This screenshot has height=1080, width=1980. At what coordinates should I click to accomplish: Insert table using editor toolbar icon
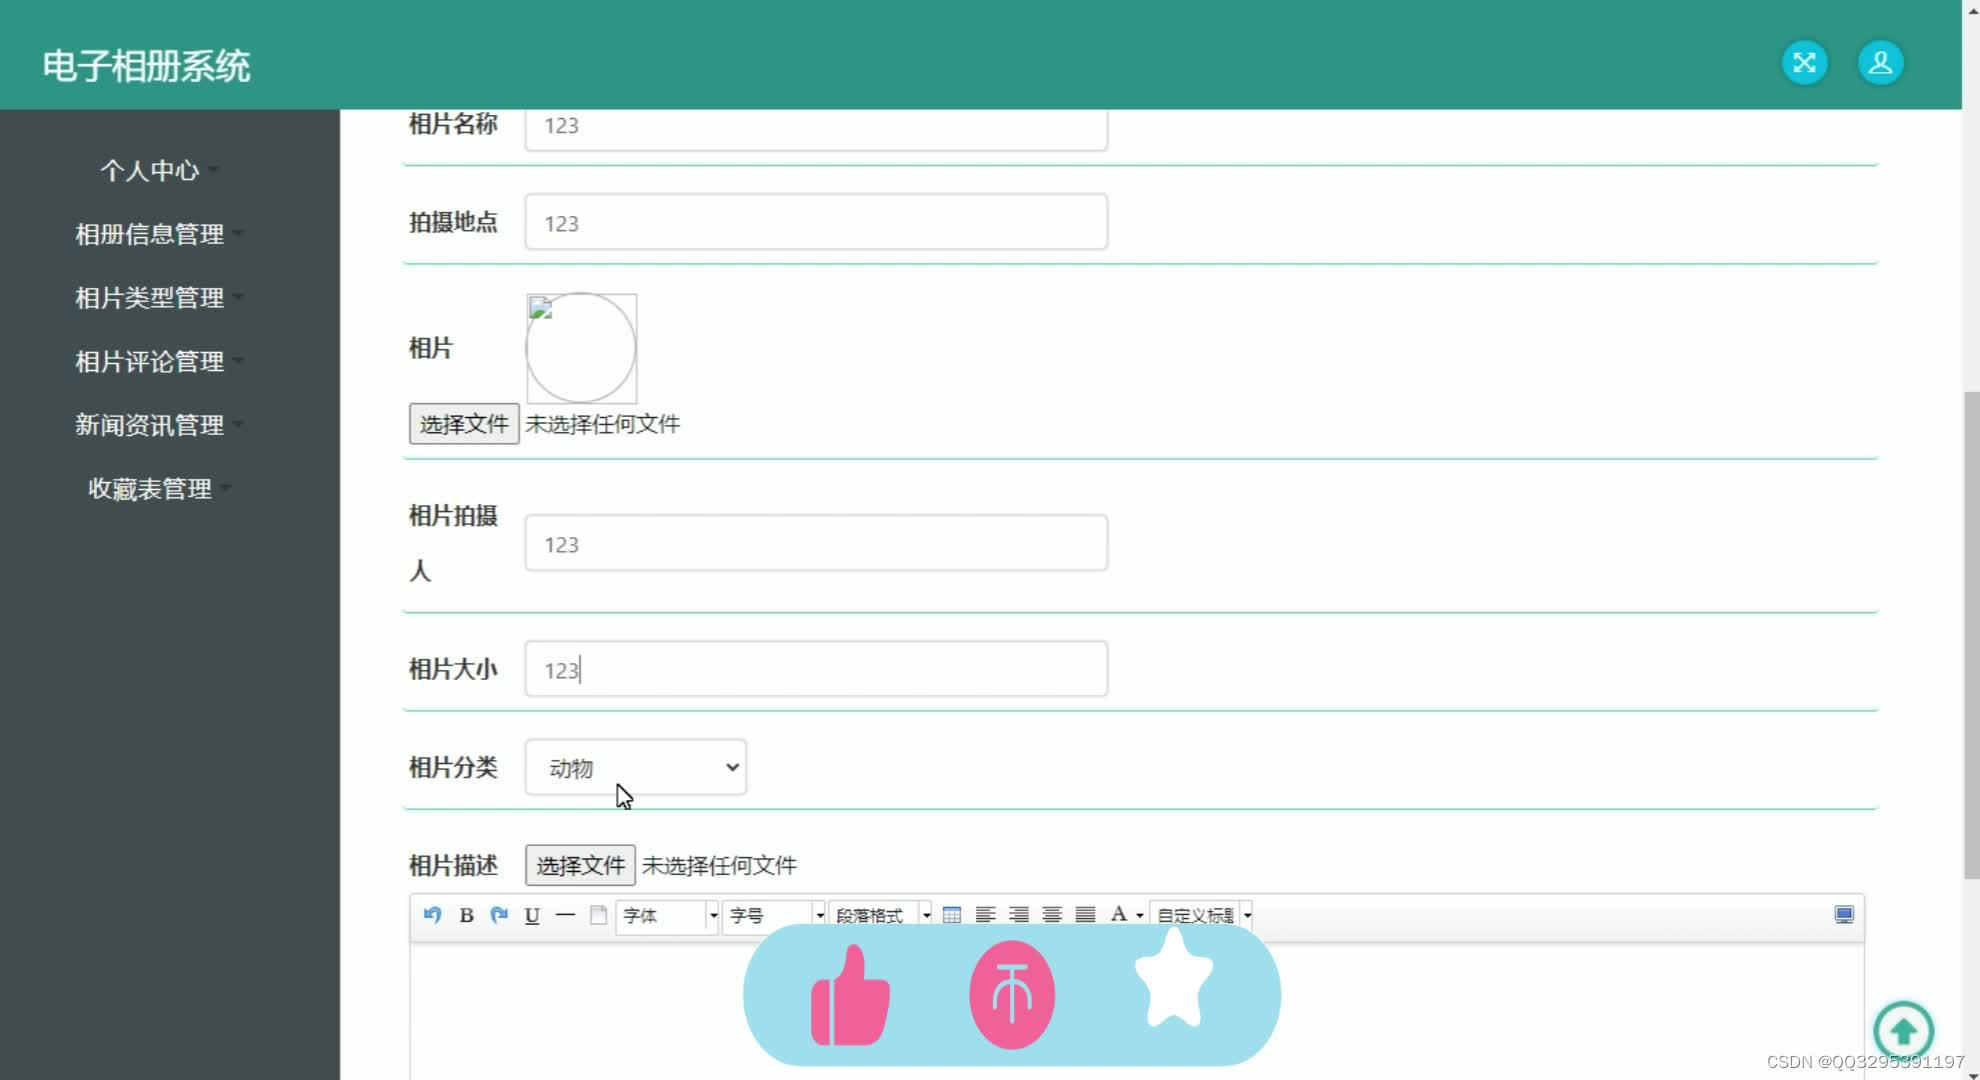(952, 915)
